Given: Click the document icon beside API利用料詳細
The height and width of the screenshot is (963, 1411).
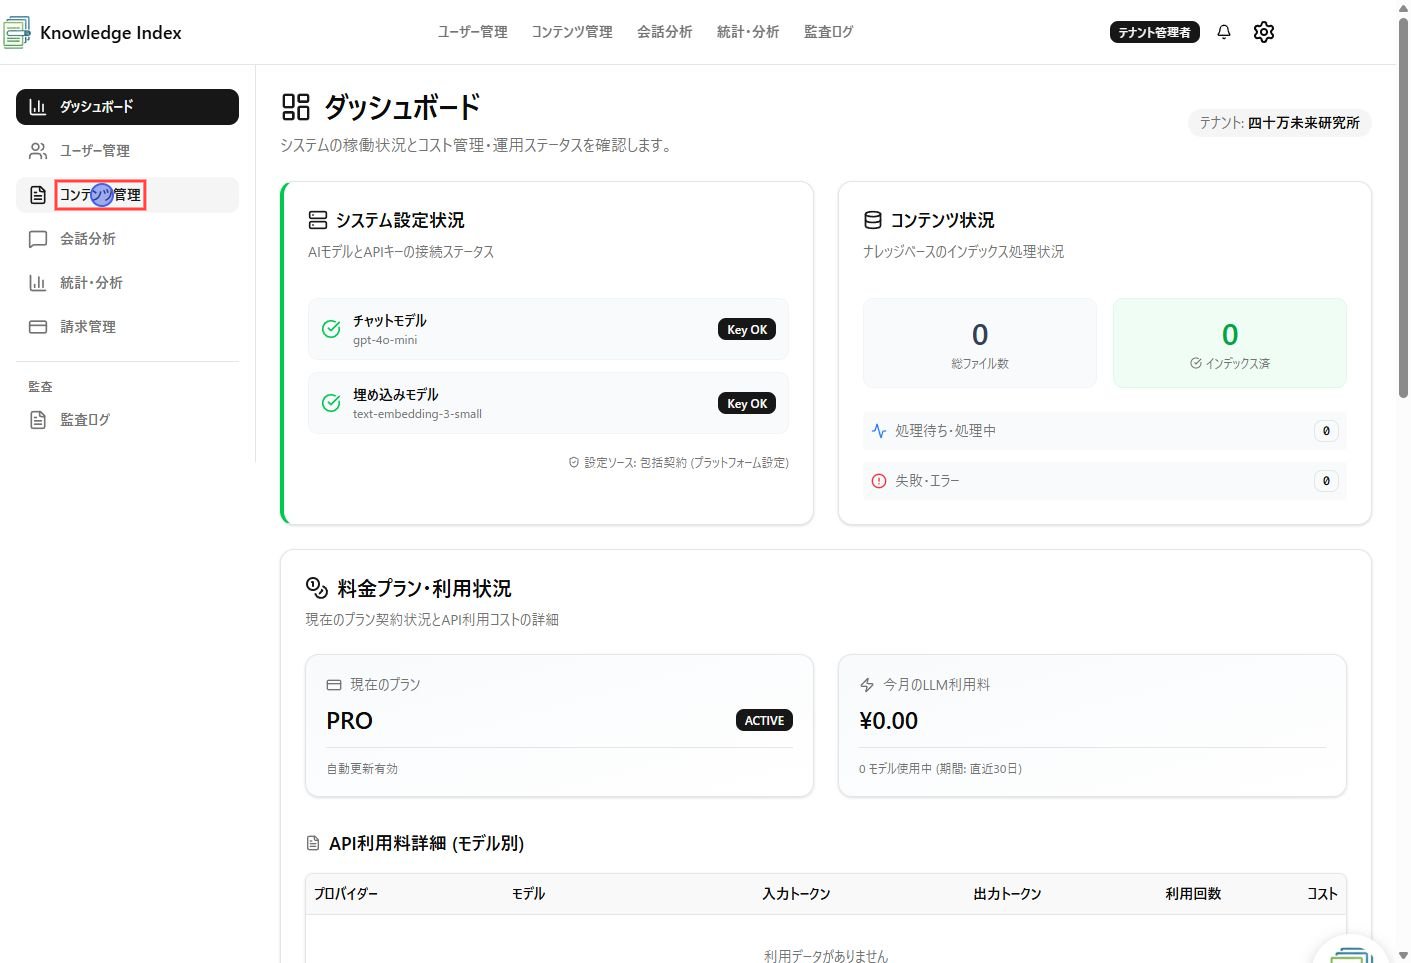Looking at the screenshot, I should point(313,844).
